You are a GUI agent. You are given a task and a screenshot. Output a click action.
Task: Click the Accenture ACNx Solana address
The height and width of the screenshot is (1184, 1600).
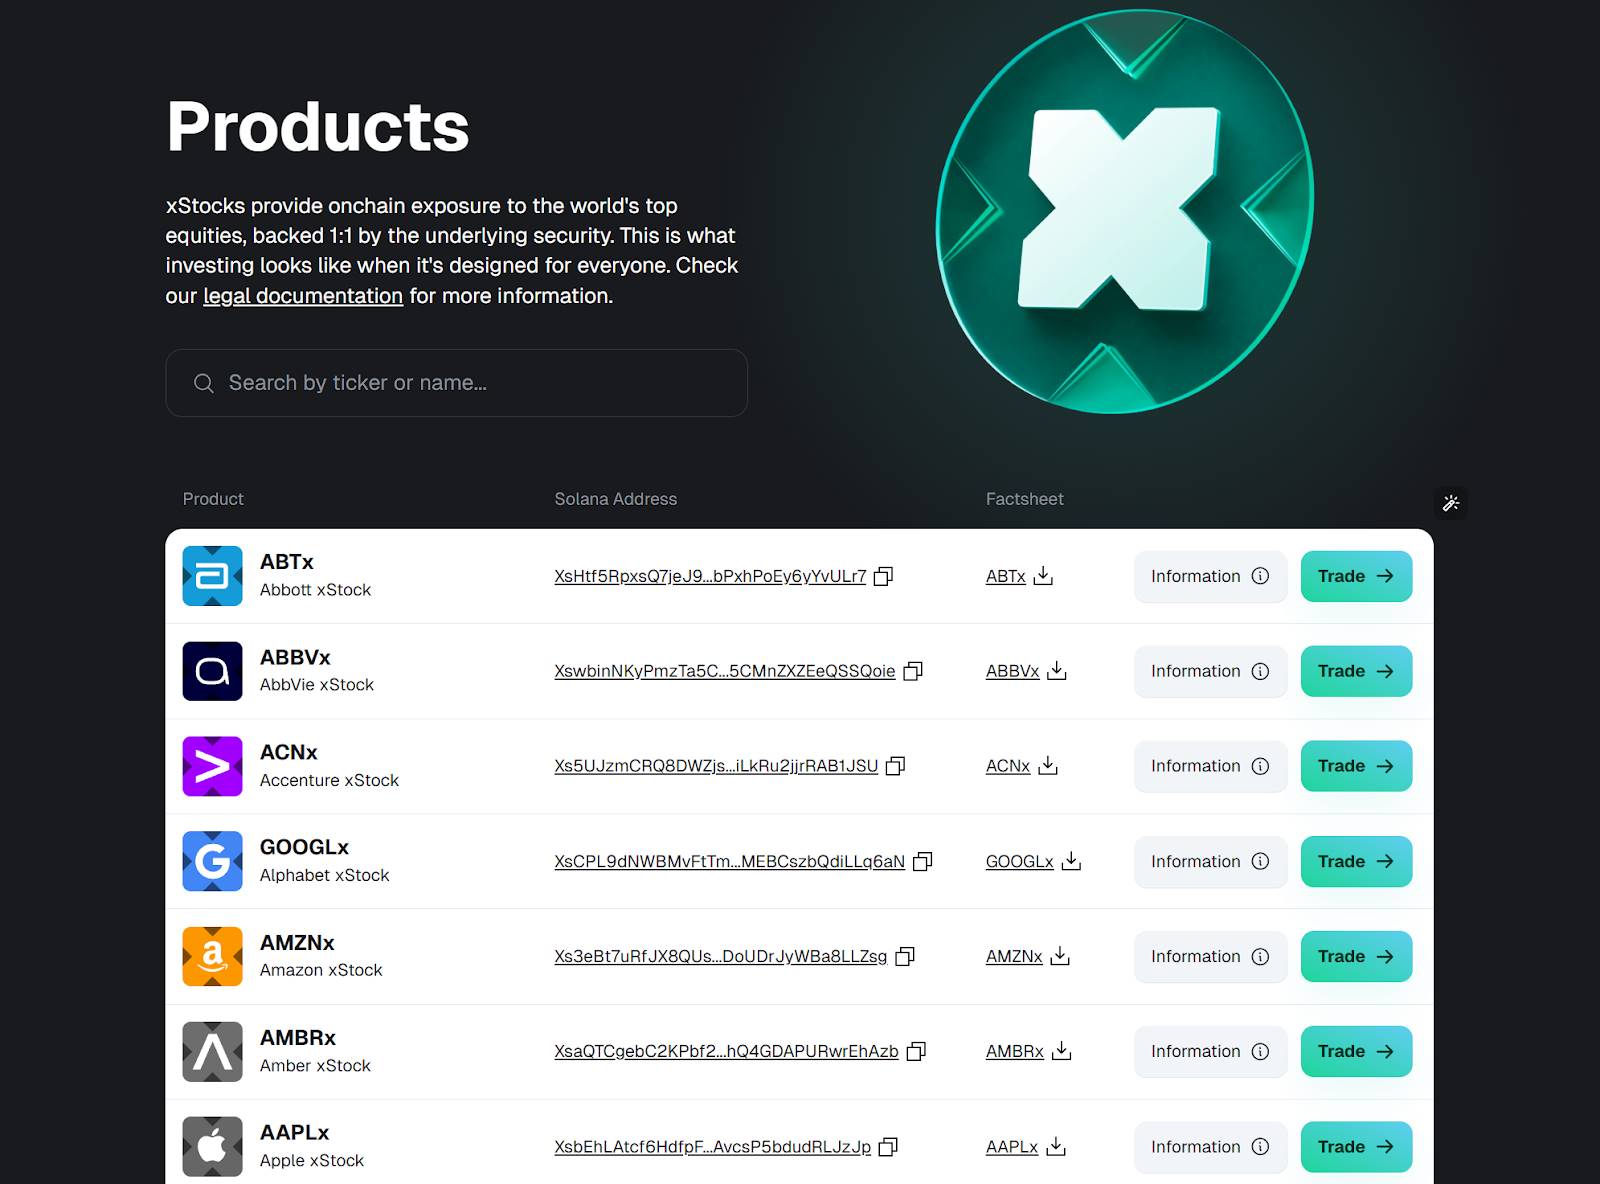click(716, 766)
